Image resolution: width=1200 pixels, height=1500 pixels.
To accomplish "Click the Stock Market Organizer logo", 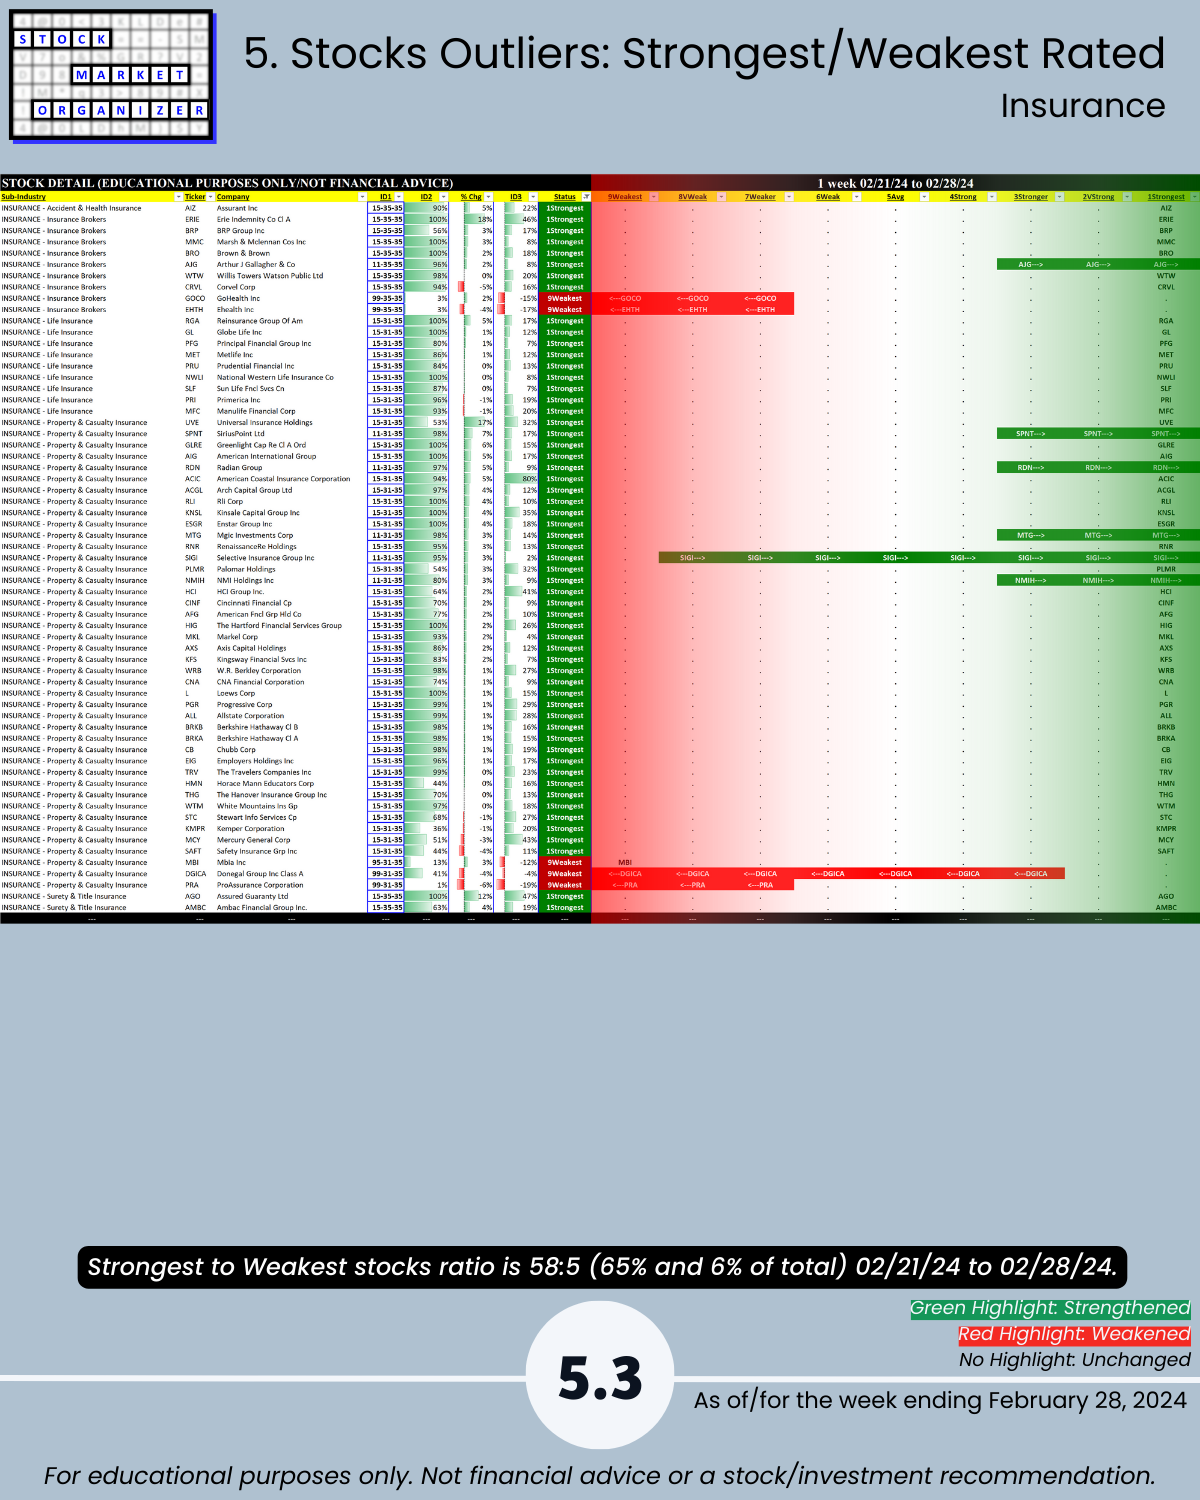I will [111, 76].
